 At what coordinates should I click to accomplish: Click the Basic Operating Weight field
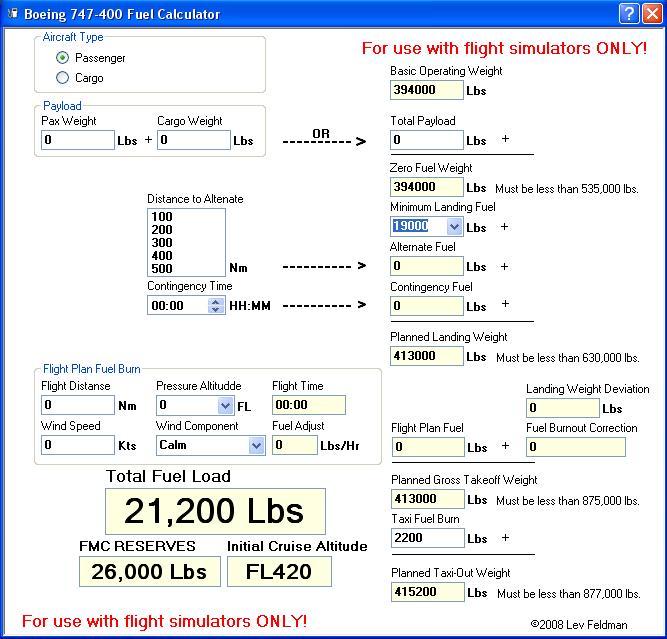pyautogui.click(x=427, y=90)
